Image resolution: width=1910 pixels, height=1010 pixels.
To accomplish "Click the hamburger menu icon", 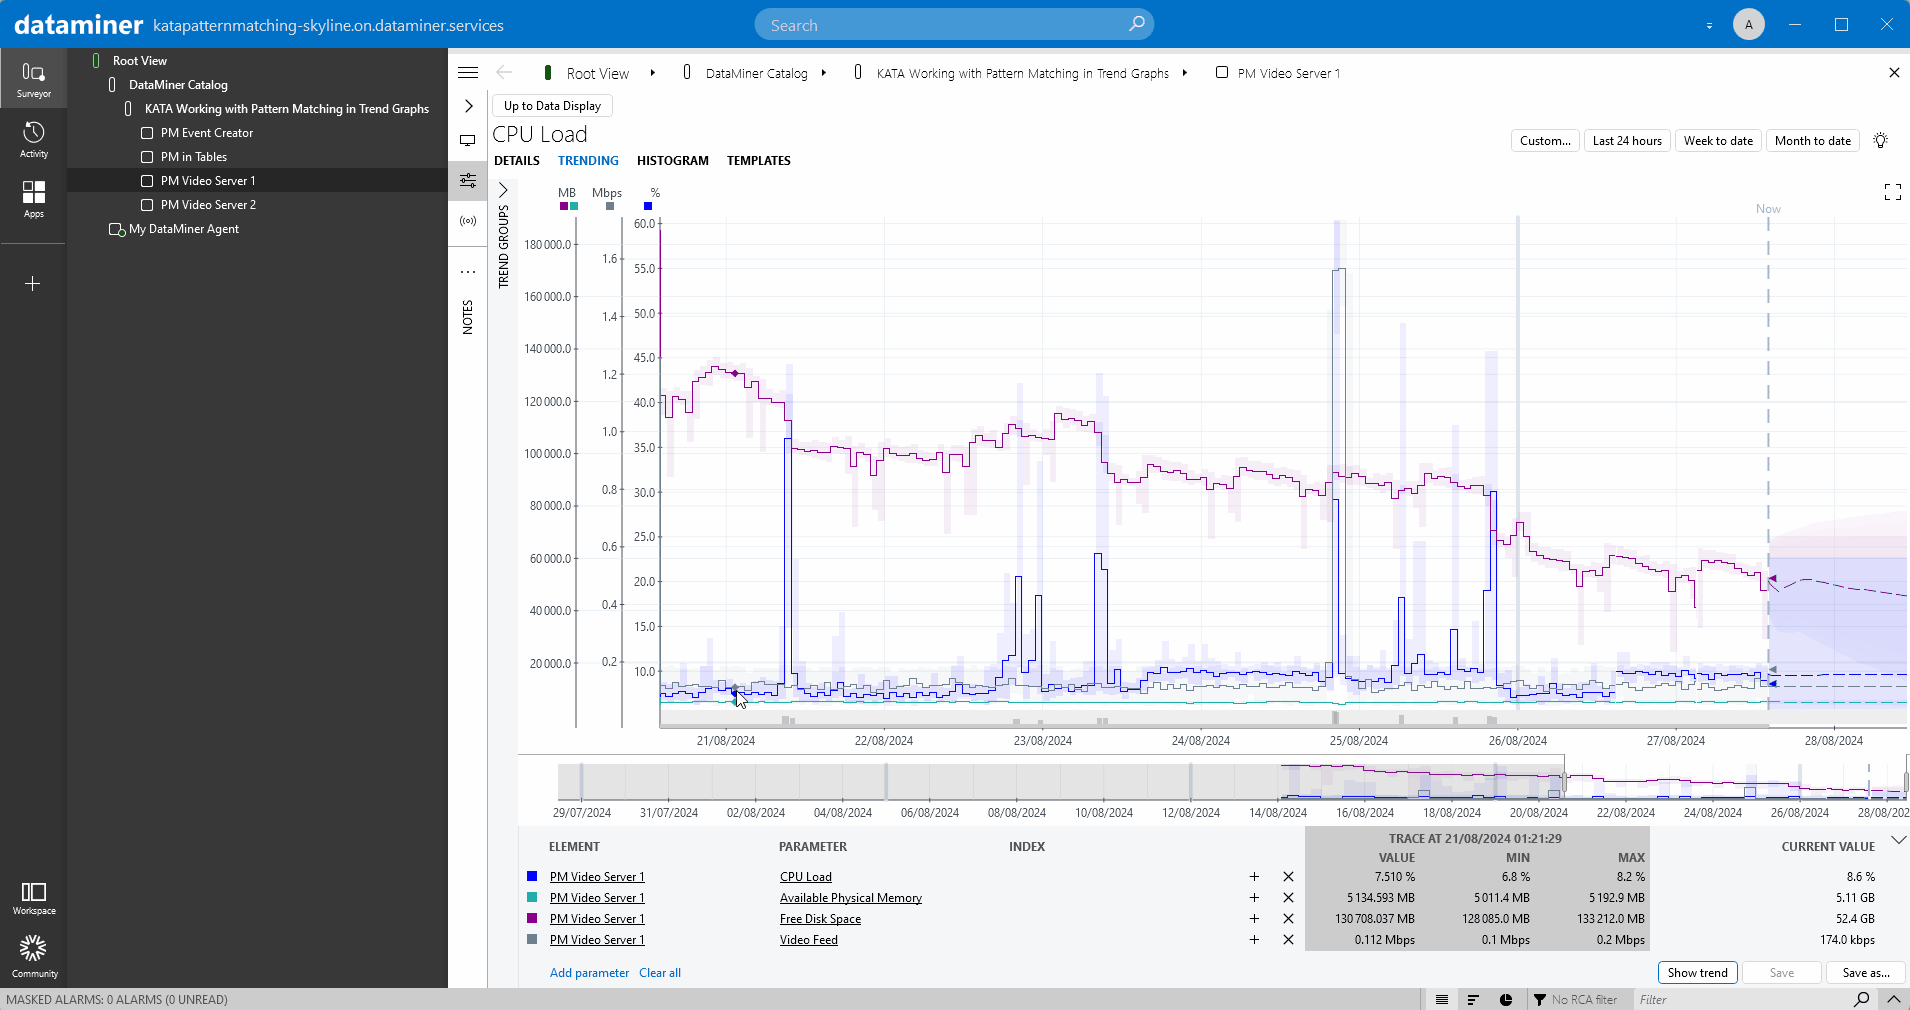I will coord(468,72).
